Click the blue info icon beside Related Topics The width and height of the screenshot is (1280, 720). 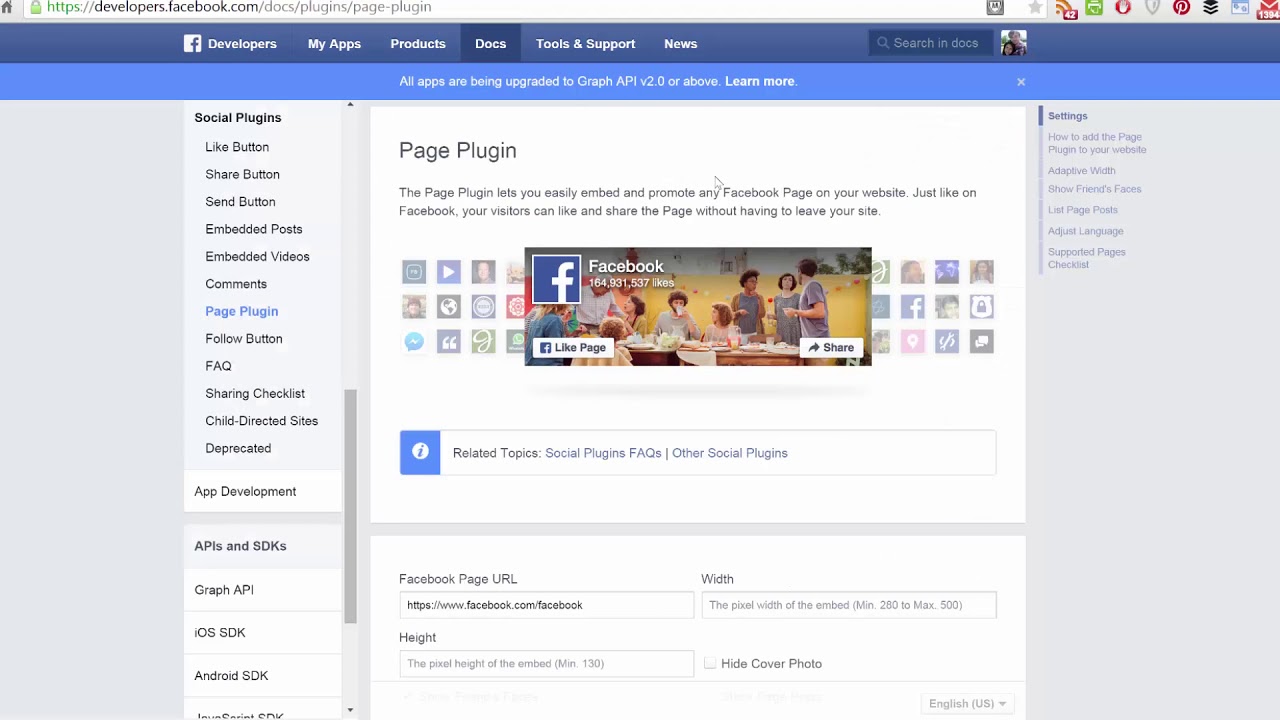coord(420,452)
